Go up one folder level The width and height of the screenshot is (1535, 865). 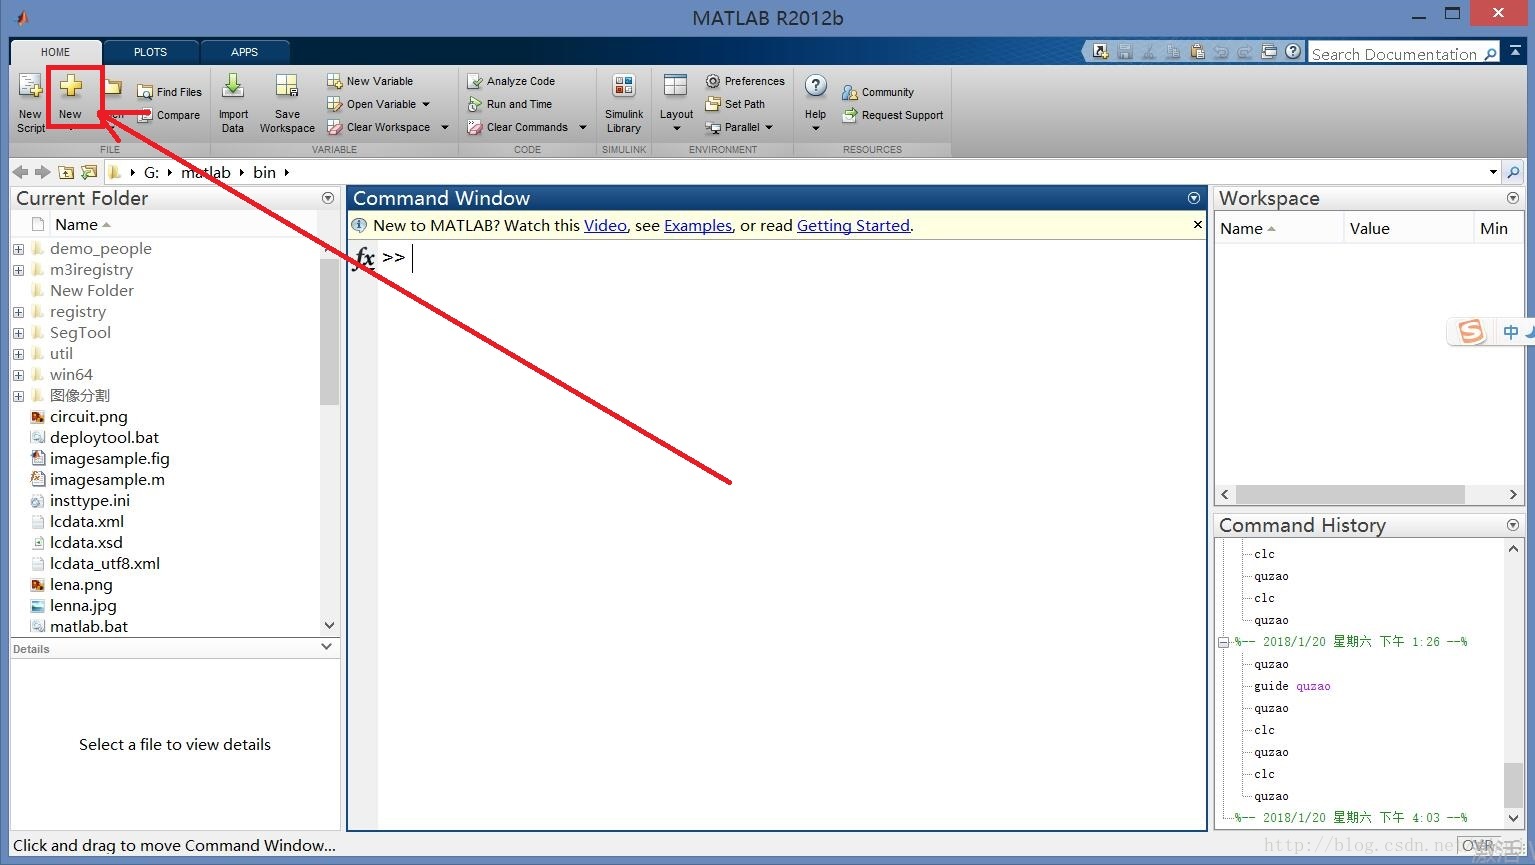66,172
